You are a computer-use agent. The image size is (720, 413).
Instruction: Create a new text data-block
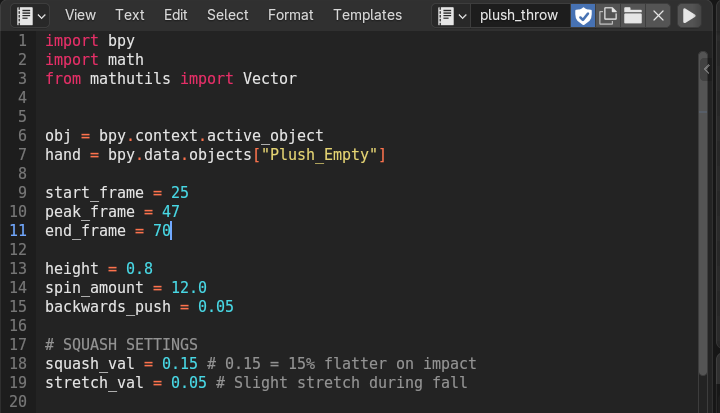(607, 15)
